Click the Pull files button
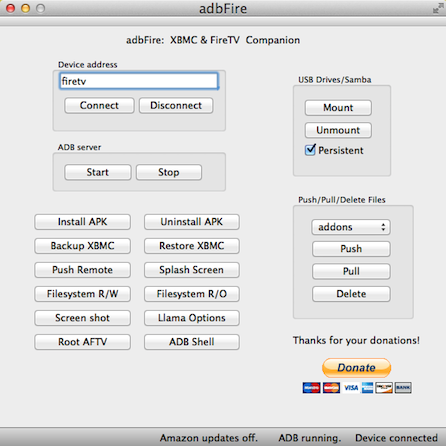 point(351,271)
